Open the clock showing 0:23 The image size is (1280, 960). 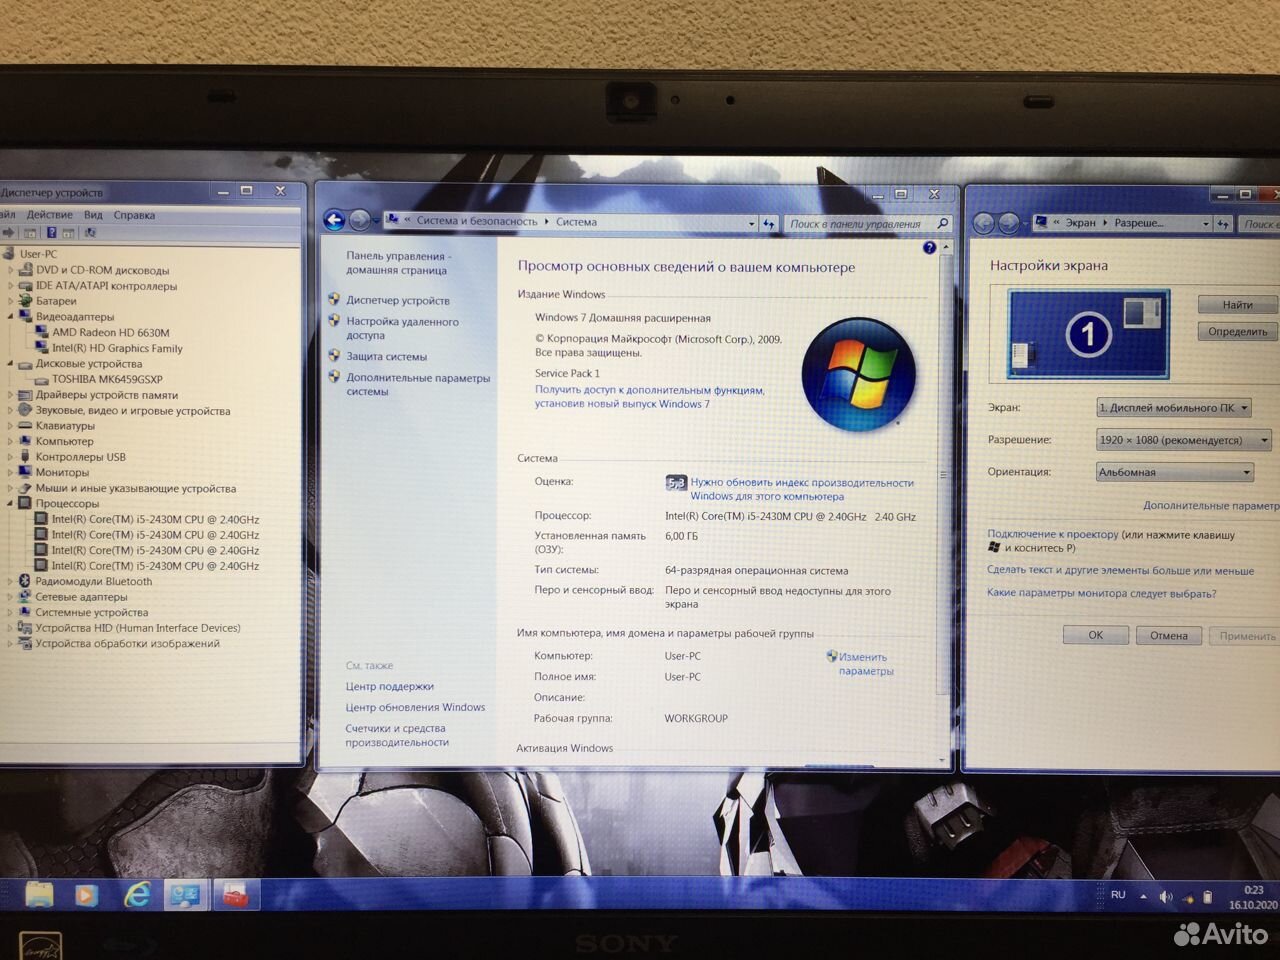[1253, 897]
